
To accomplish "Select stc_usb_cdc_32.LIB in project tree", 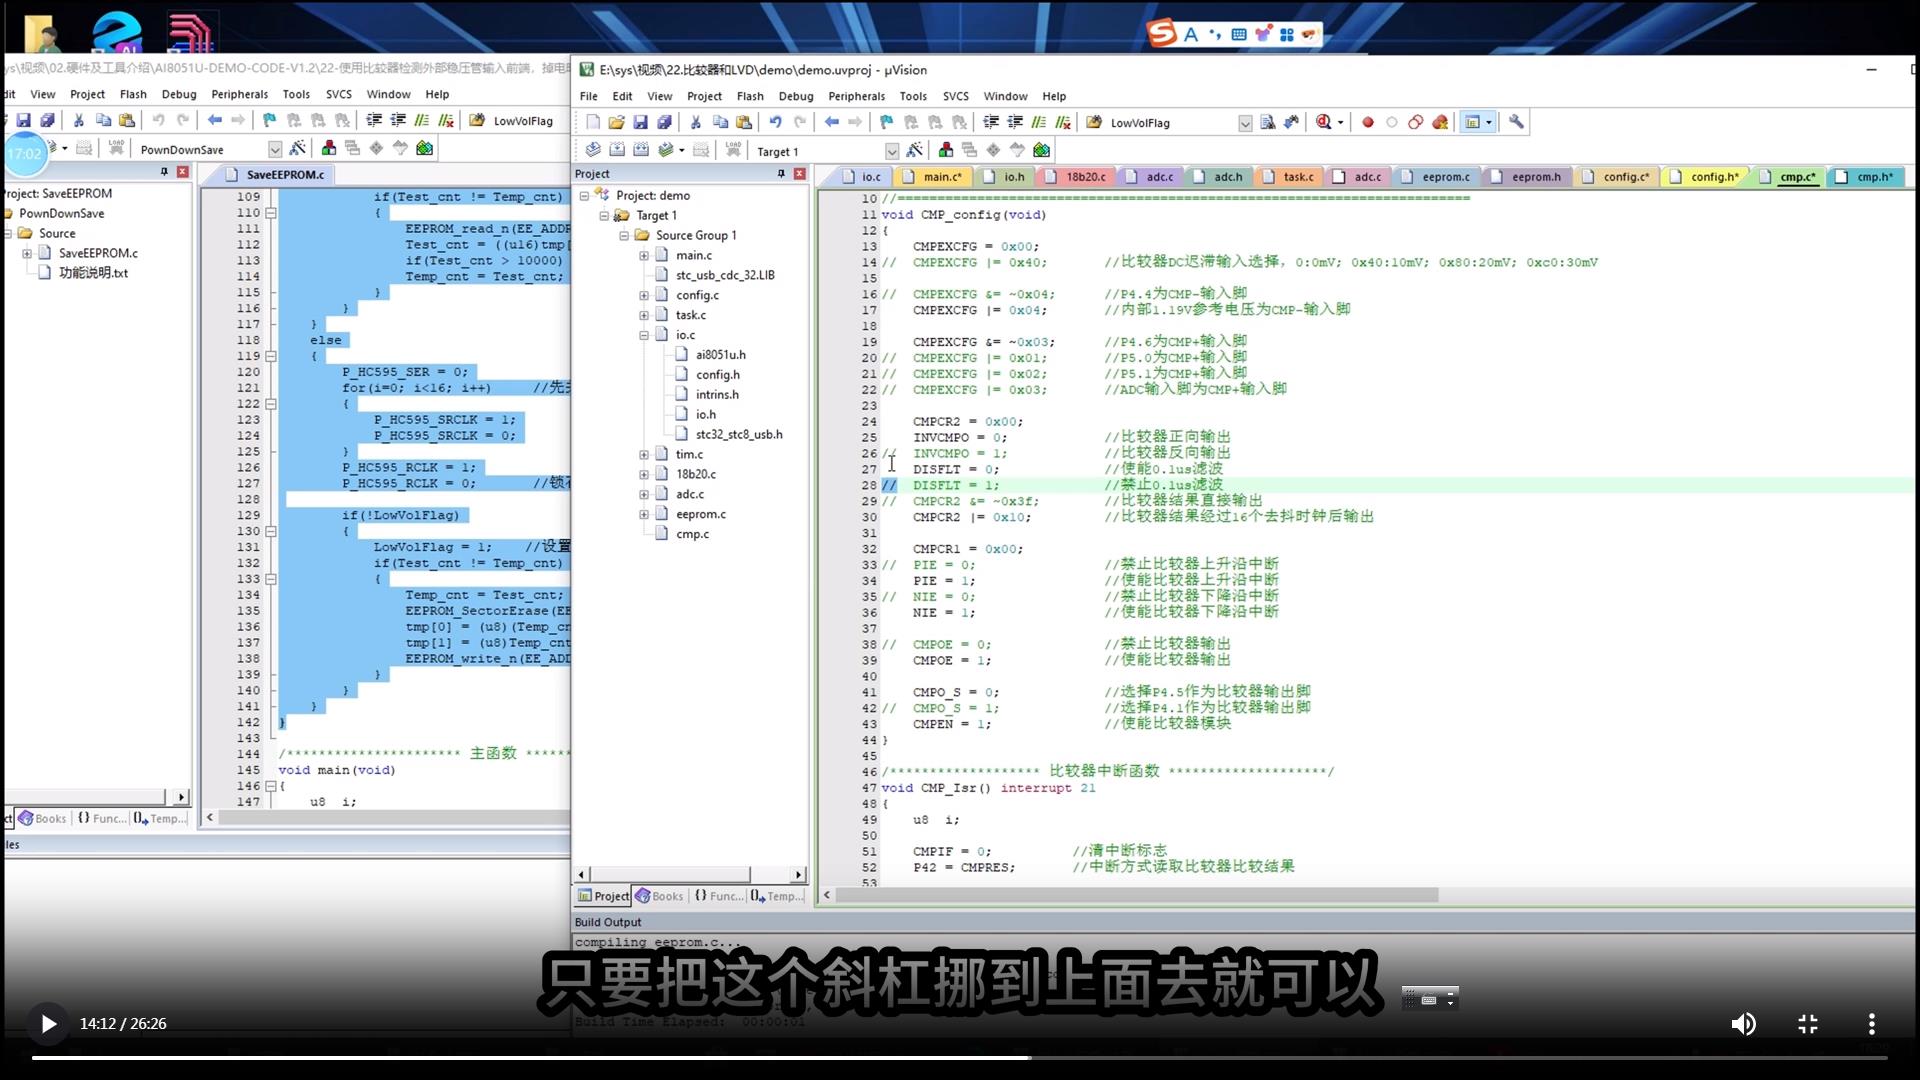I will 725,275.
